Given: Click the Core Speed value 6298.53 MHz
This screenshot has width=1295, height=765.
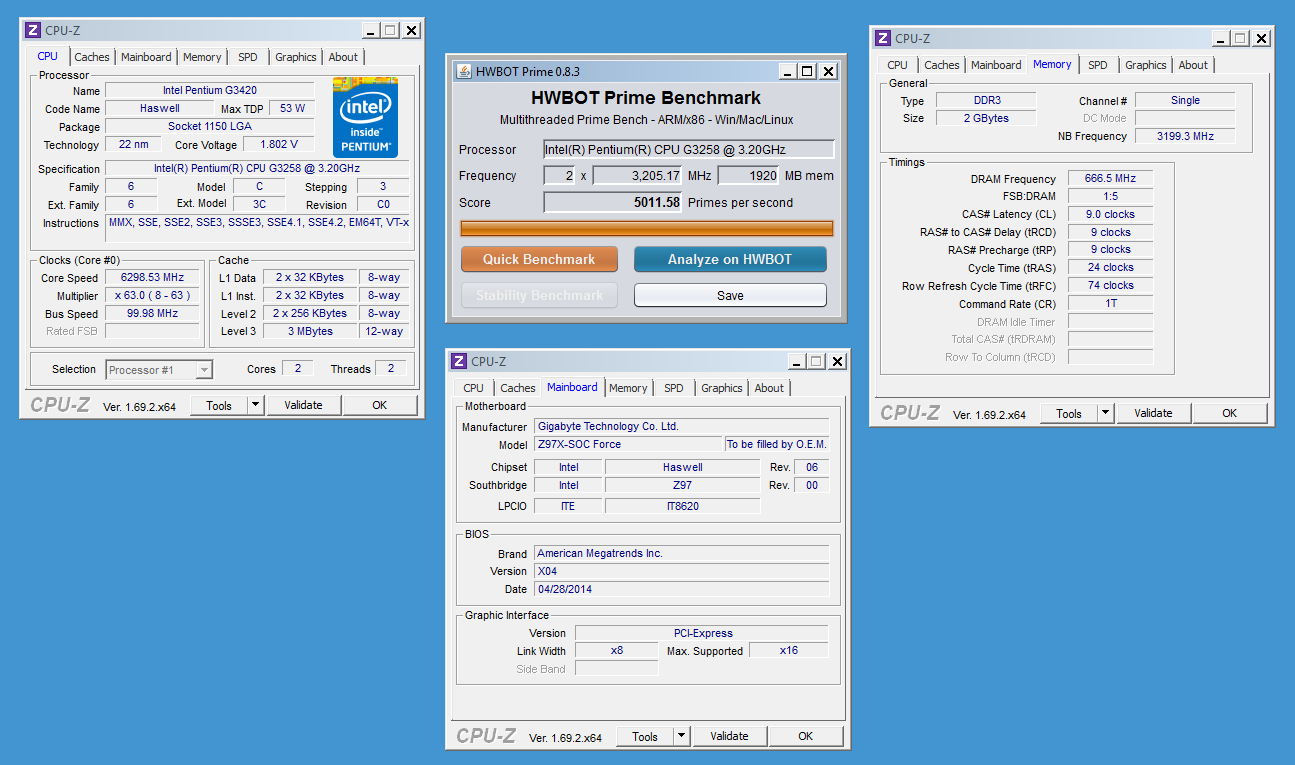Looking at the screenshot, I should pyautogui.click(x=152, y=277).
